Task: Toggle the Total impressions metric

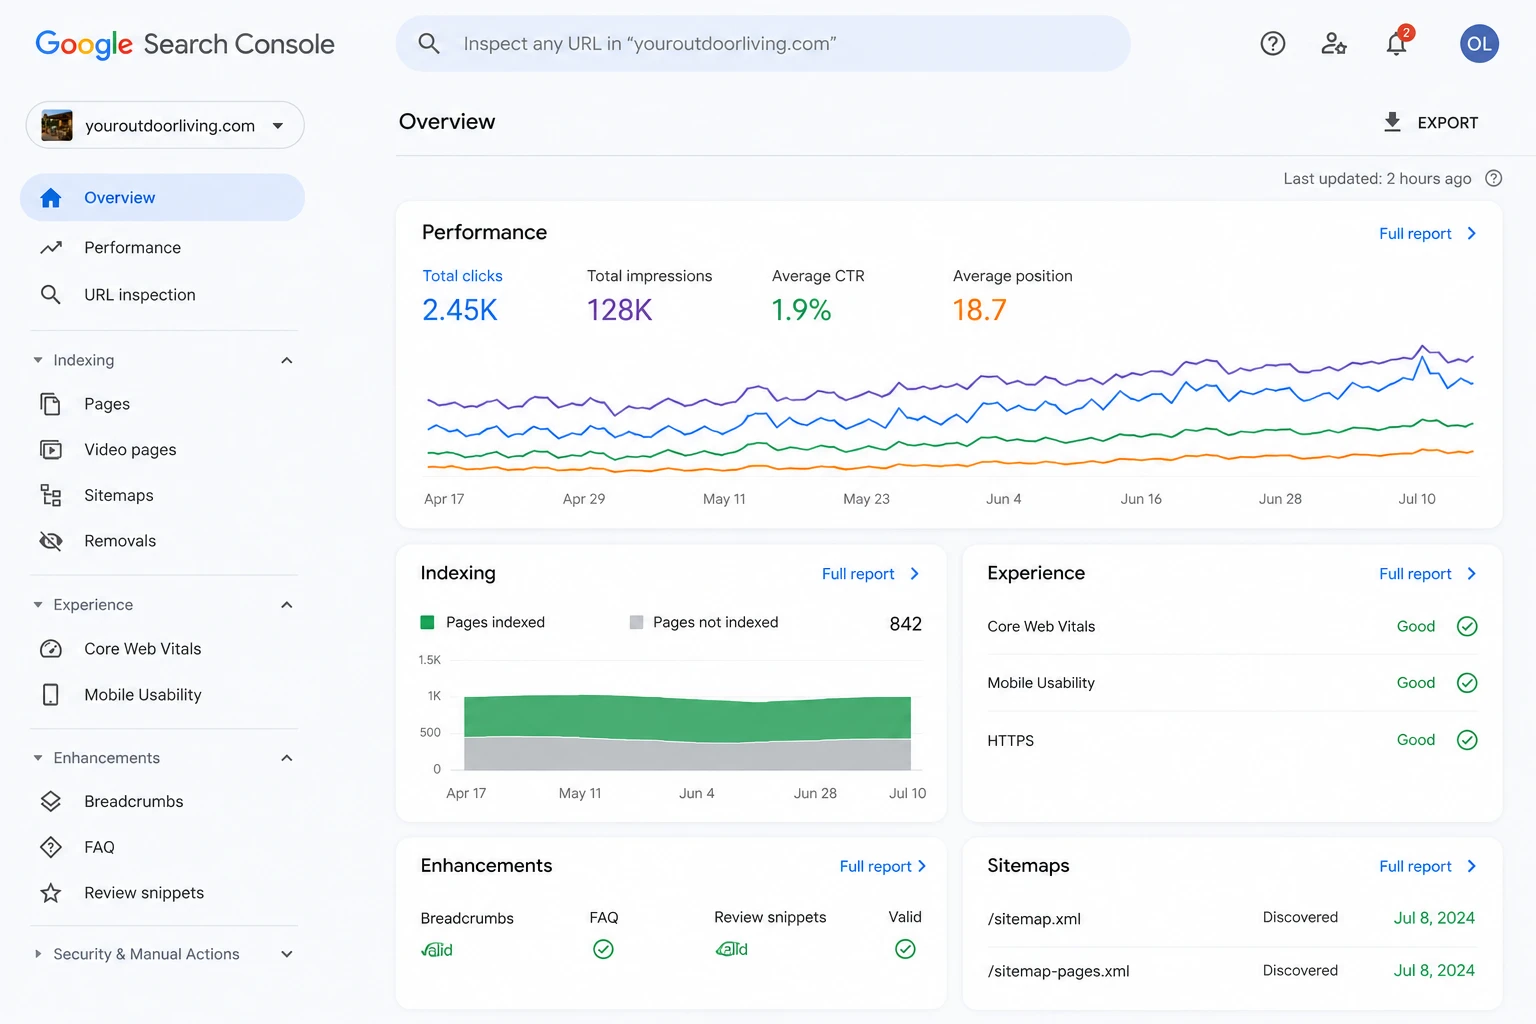Action: [x=649, y=295]
